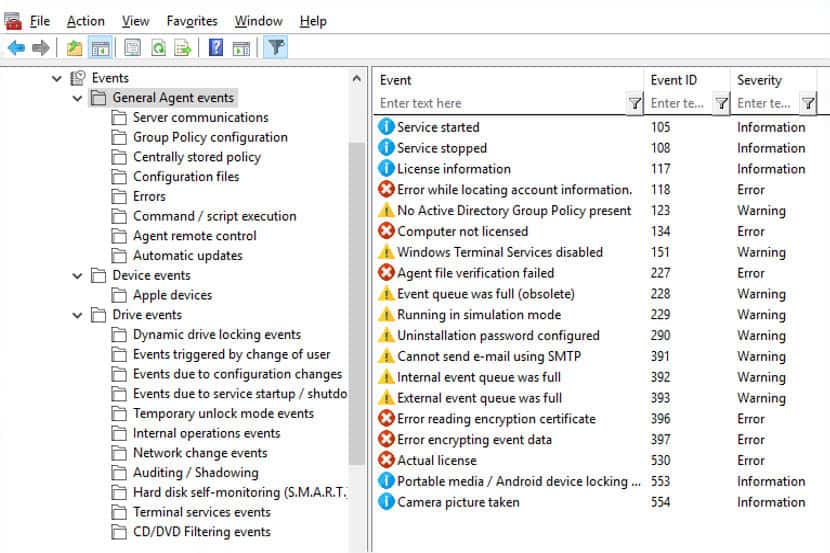Collapse the Device events tree node
Image resolution: width=830 pixels, height=553 pixels.
[x=78, y=275]
